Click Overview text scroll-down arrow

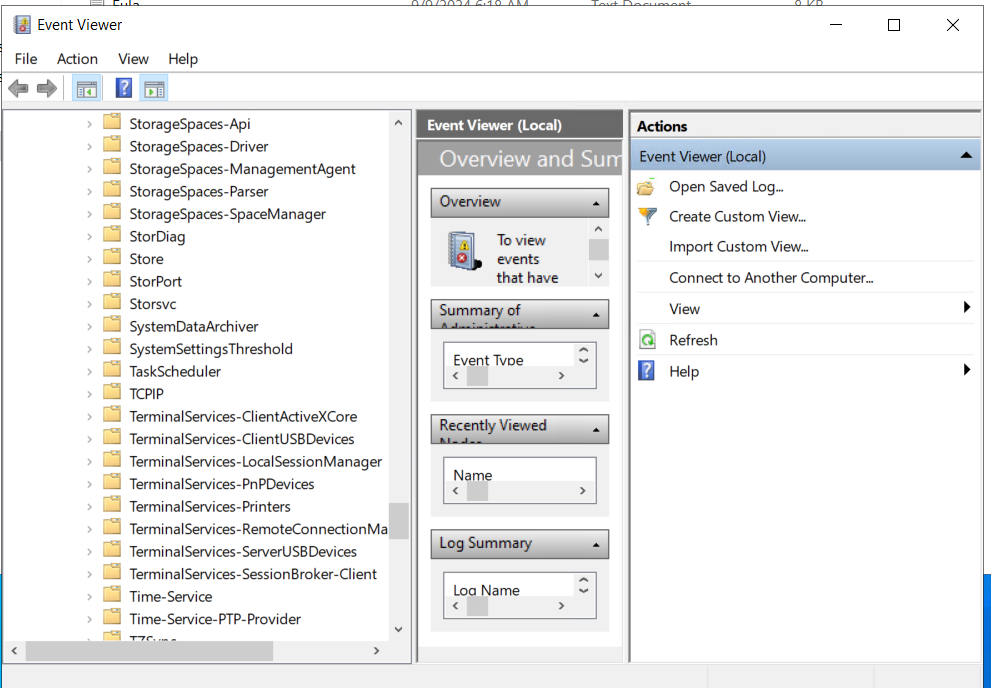click(599, 276)
